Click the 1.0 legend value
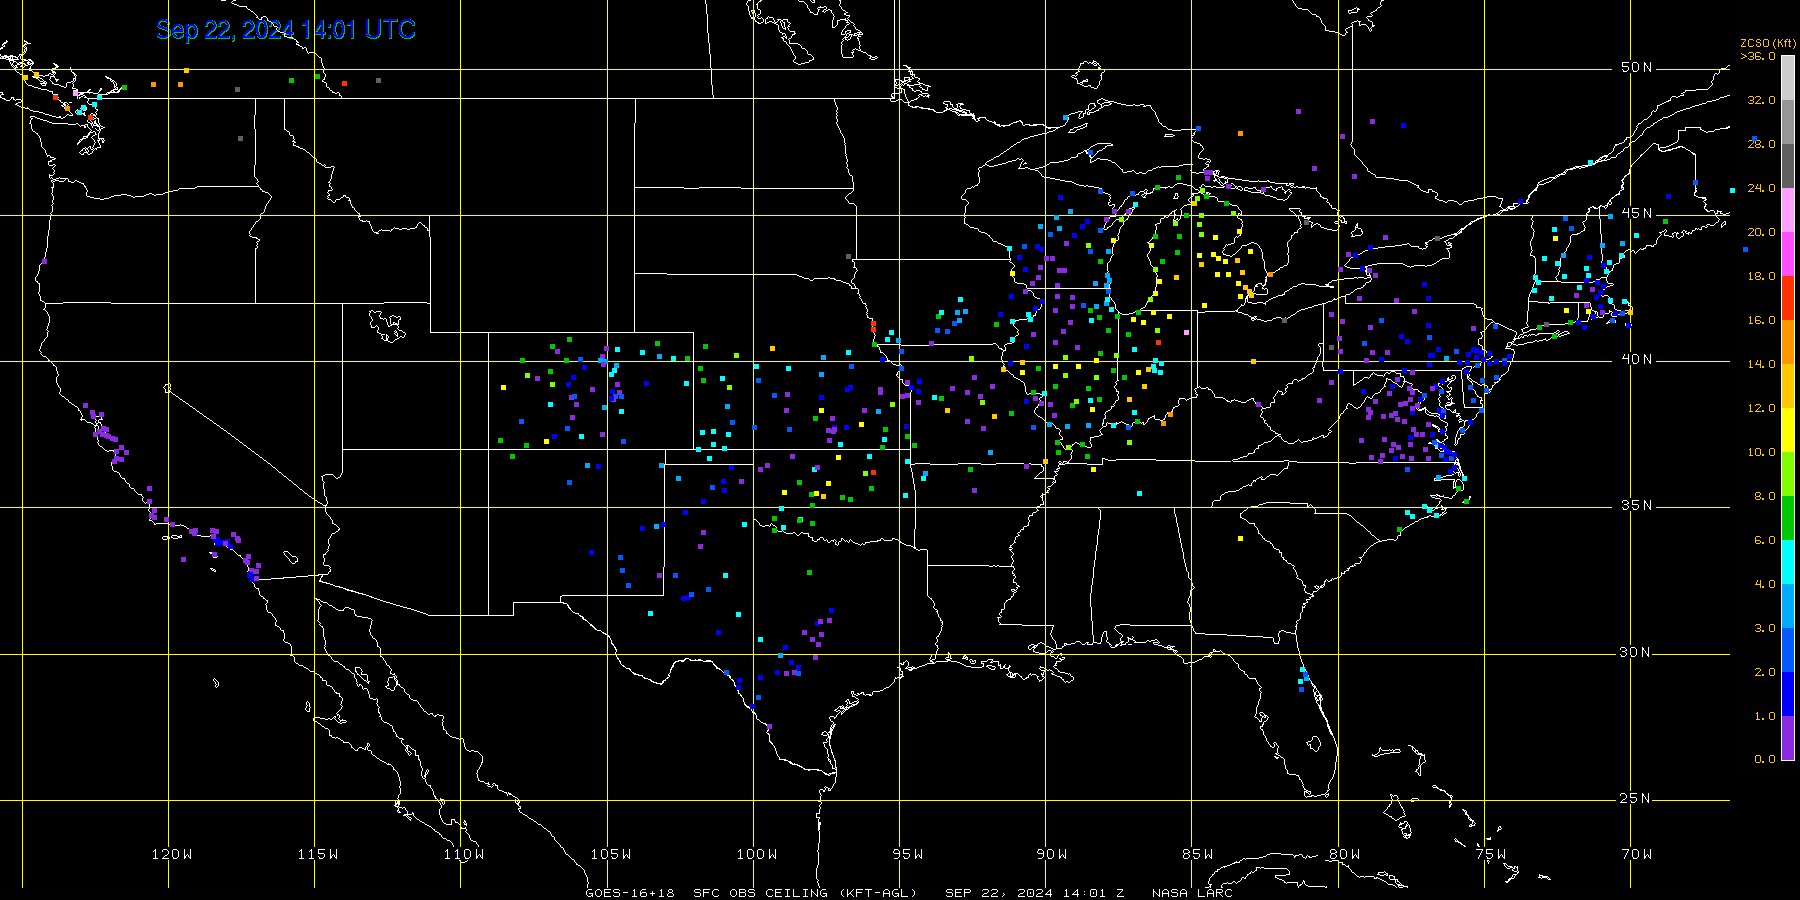The width and height of the screenshot is (1800, 900). pos(1764,716)
